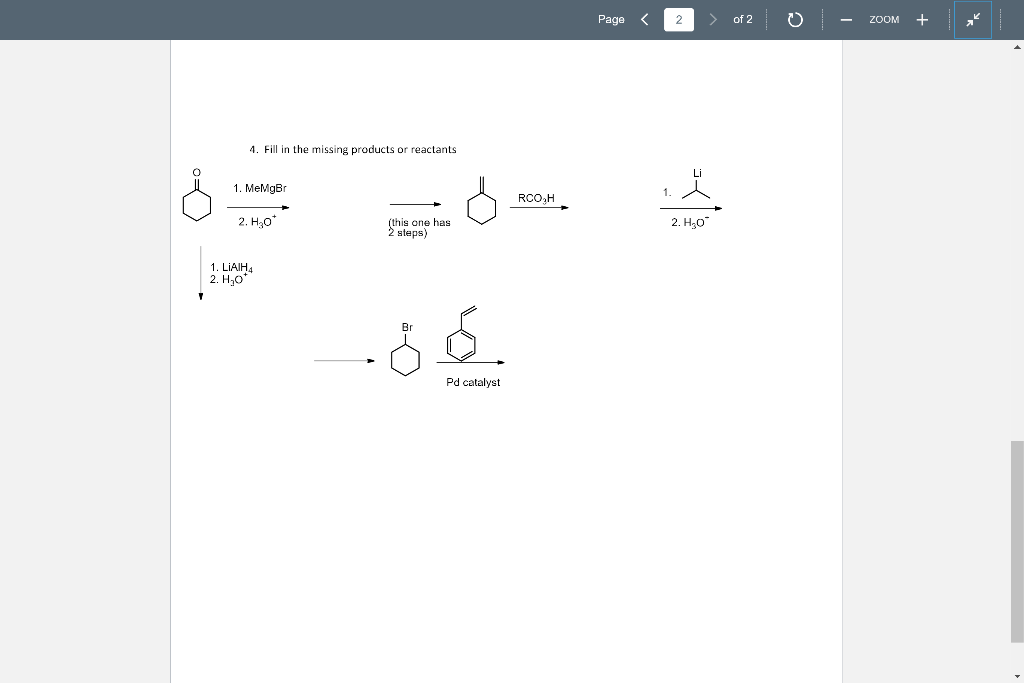Image resolution: width=1024 pixels, height=683 pixels.
Task: Select the cyclohexanone structure on the page
Action: [x=197, y=203]
